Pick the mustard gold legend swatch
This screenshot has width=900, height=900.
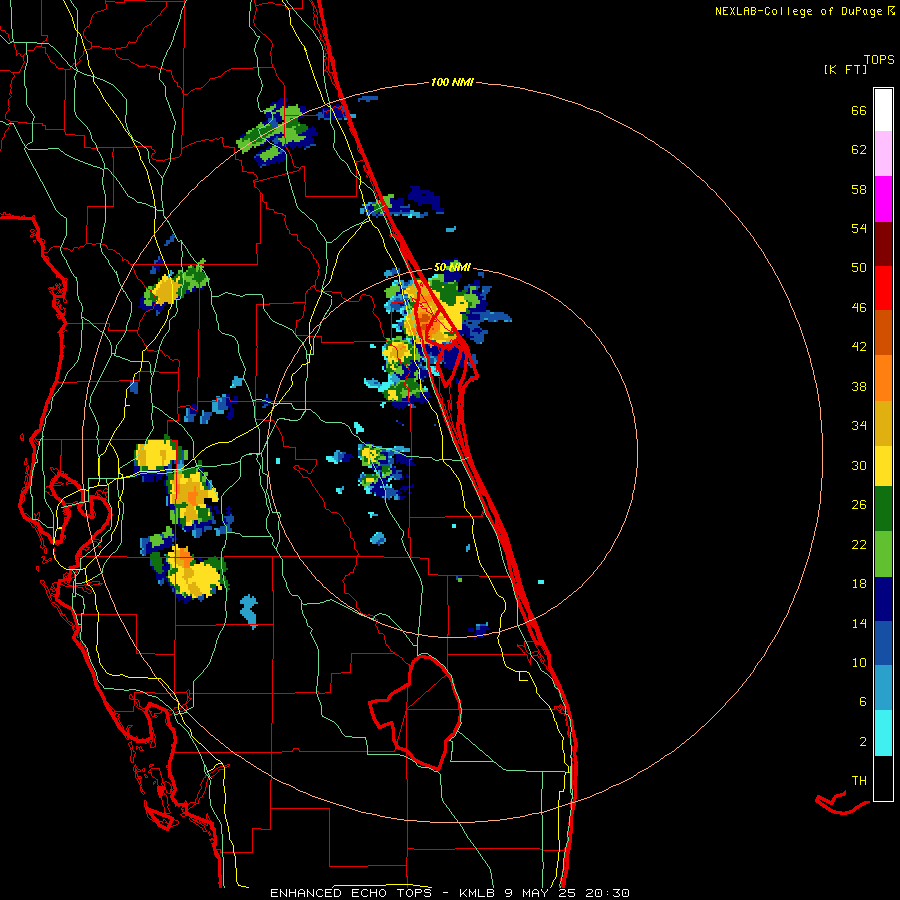pos(883,423)
